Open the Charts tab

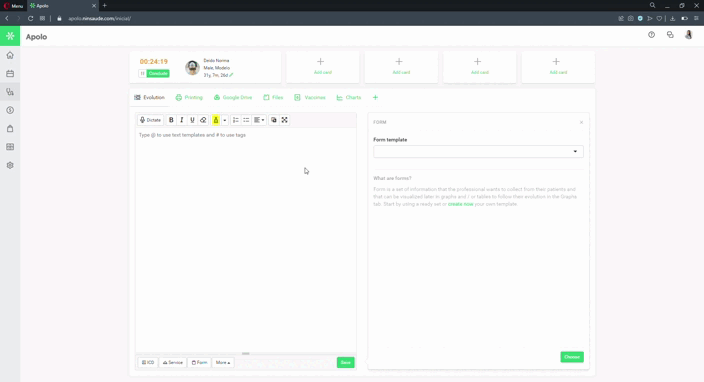349,97
